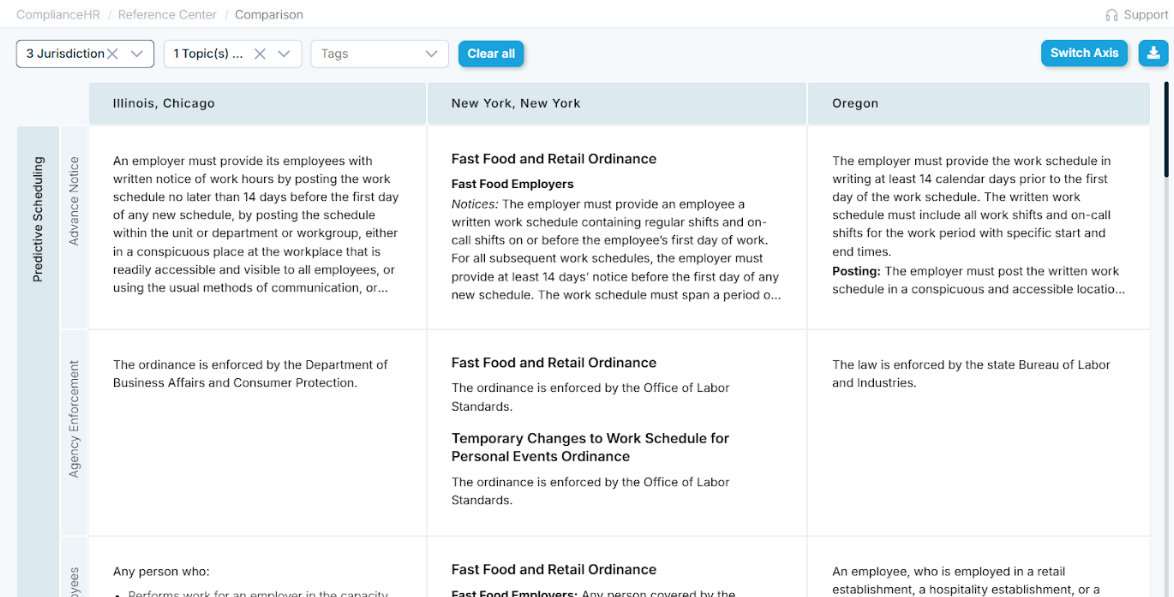The image size is (1174, 597).
Task: Expand the Topic(s) dropdown chevron
Action: (x=284, y=54)
